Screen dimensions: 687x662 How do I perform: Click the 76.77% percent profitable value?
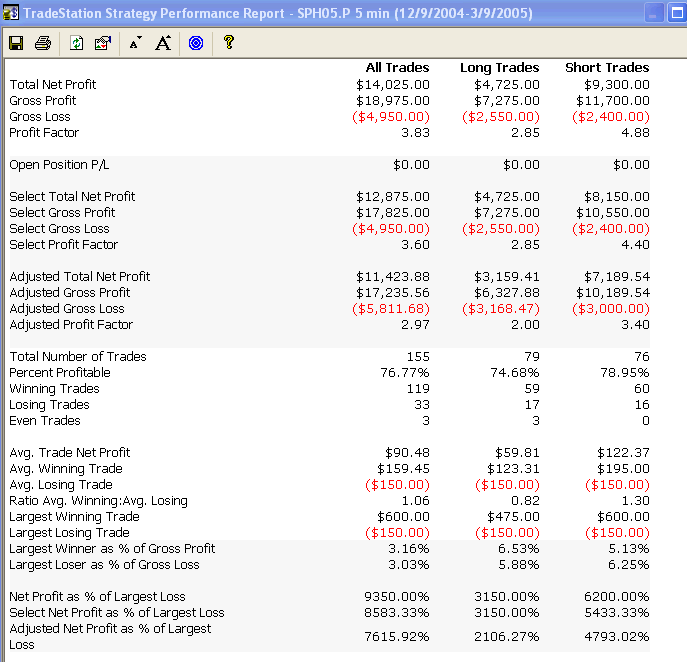click(404, 373)
